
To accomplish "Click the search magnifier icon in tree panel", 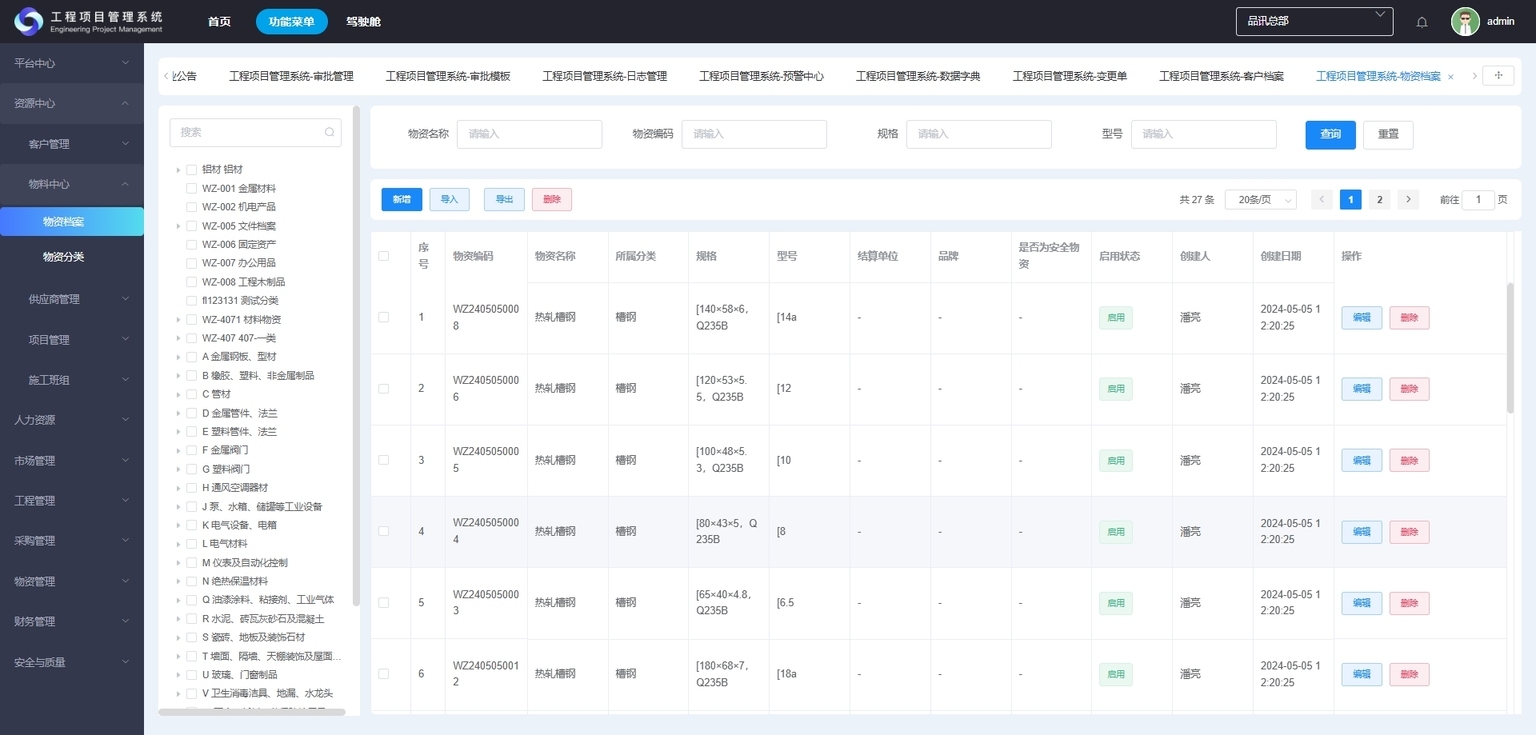I will pos(329,132).
